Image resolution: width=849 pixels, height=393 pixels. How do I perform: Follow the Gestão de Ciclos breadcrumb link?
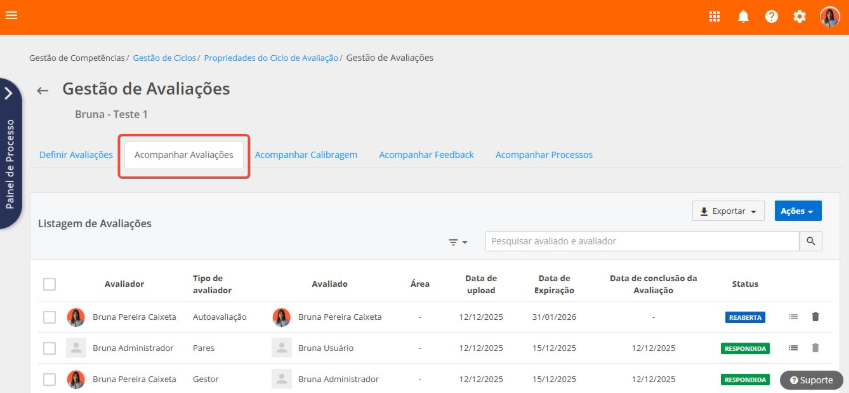tap(164, 58)
